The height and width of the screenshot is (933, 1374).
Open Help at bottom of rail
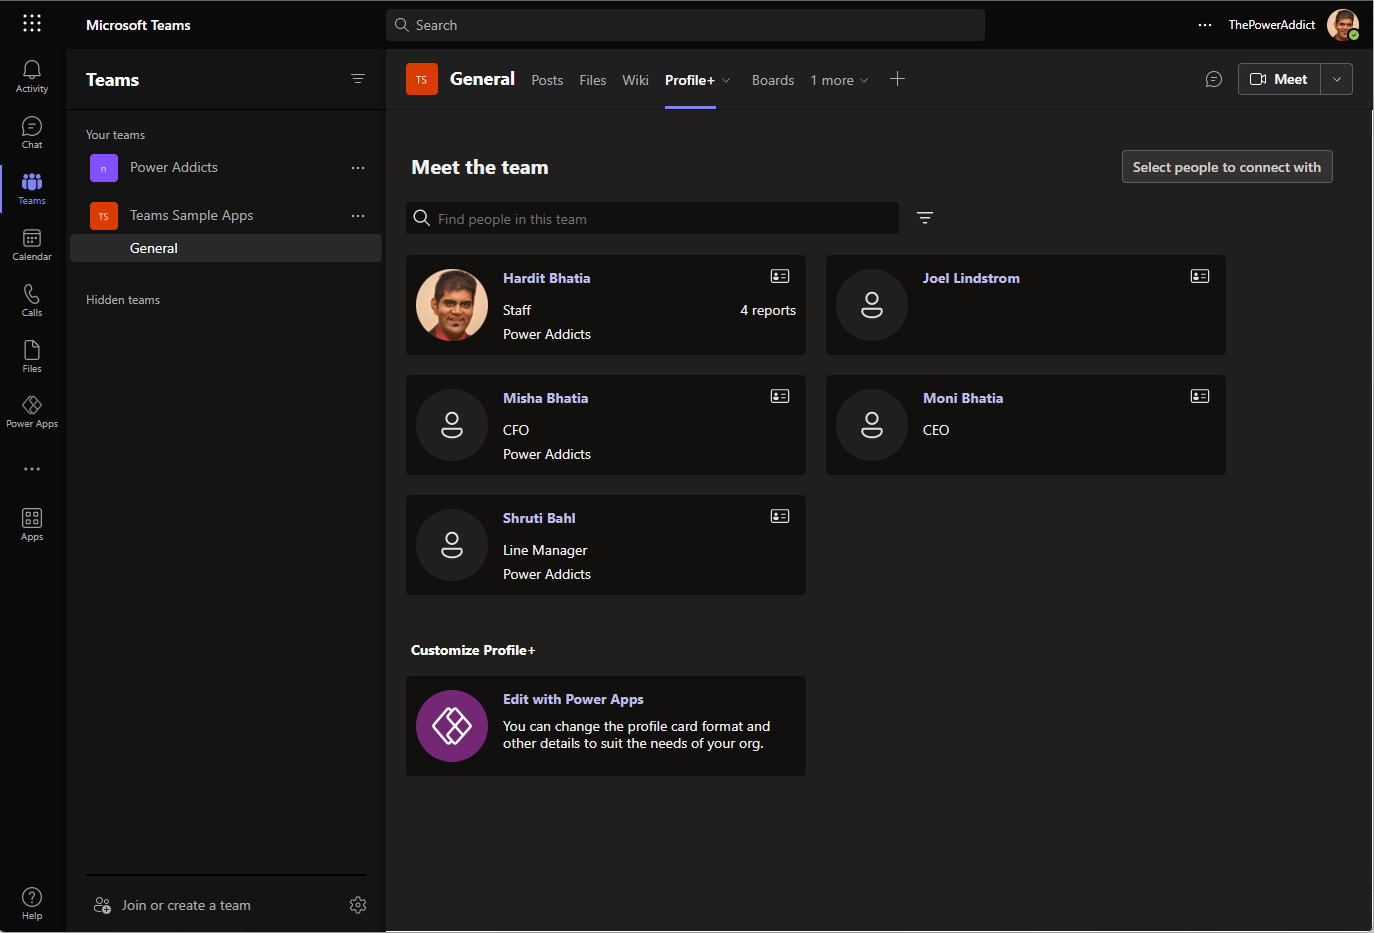(32, 903)
